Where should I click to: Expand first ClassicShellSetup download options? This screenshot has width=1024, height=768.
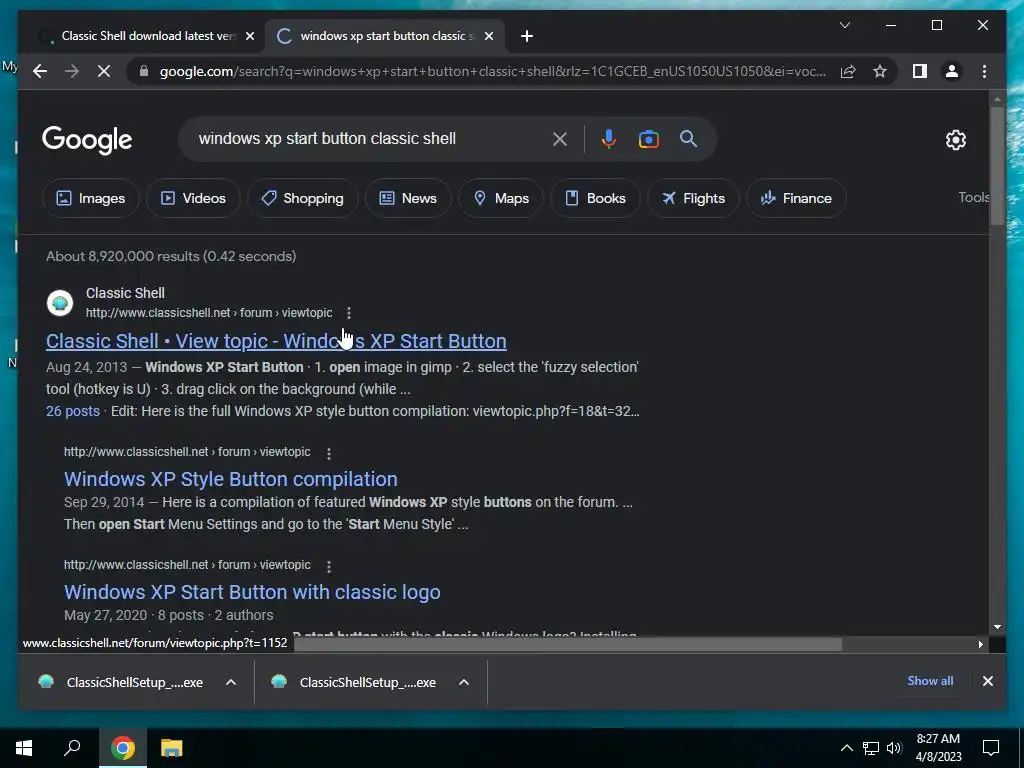click(x=231, y=682)
